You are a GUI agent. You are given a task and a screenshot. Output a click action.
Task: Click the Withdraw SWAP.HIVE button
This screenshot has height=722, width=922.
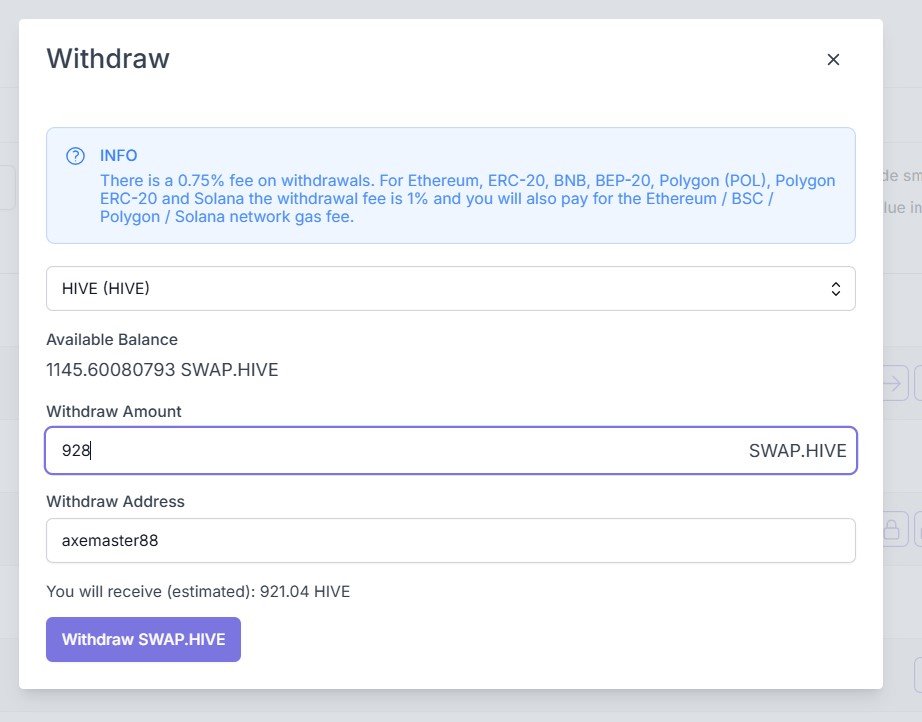143,639
